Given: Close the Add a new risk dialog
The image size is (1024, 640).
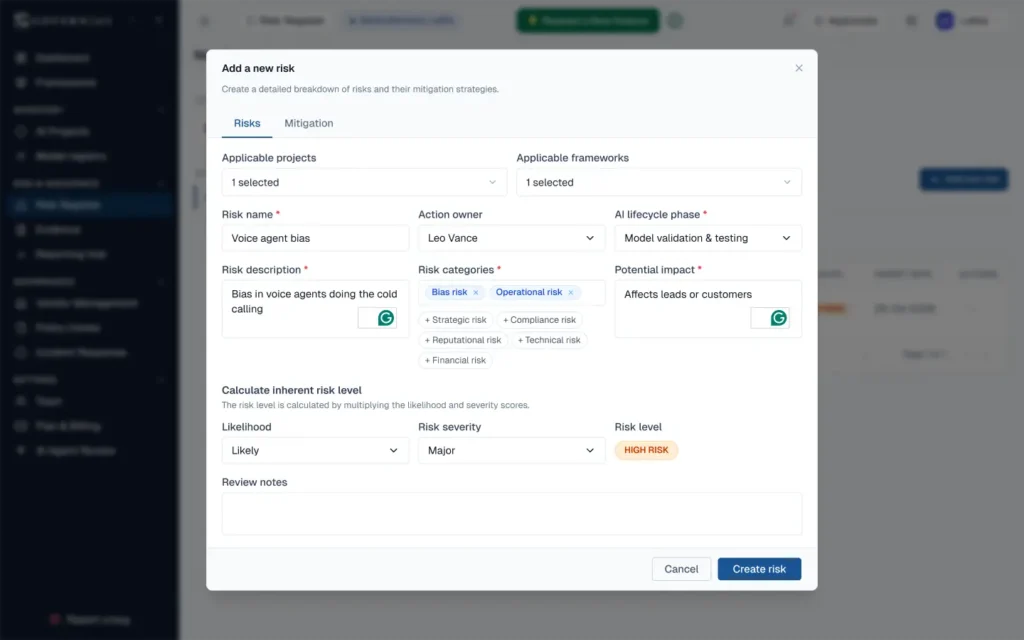Looking at the screenshot, I should point(798,68).
